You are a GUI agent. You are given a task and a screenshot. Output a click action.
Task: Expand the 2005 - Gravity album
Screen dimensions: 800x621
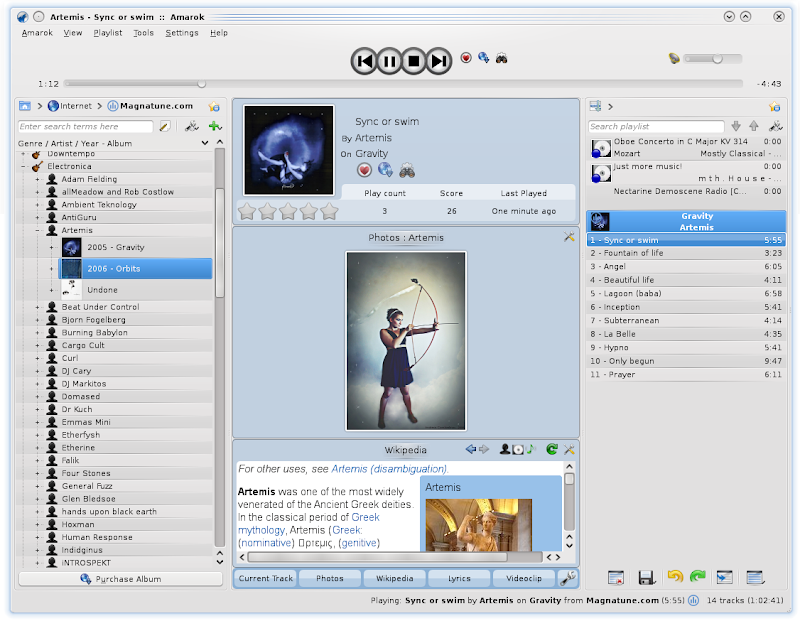click(52, 247)
